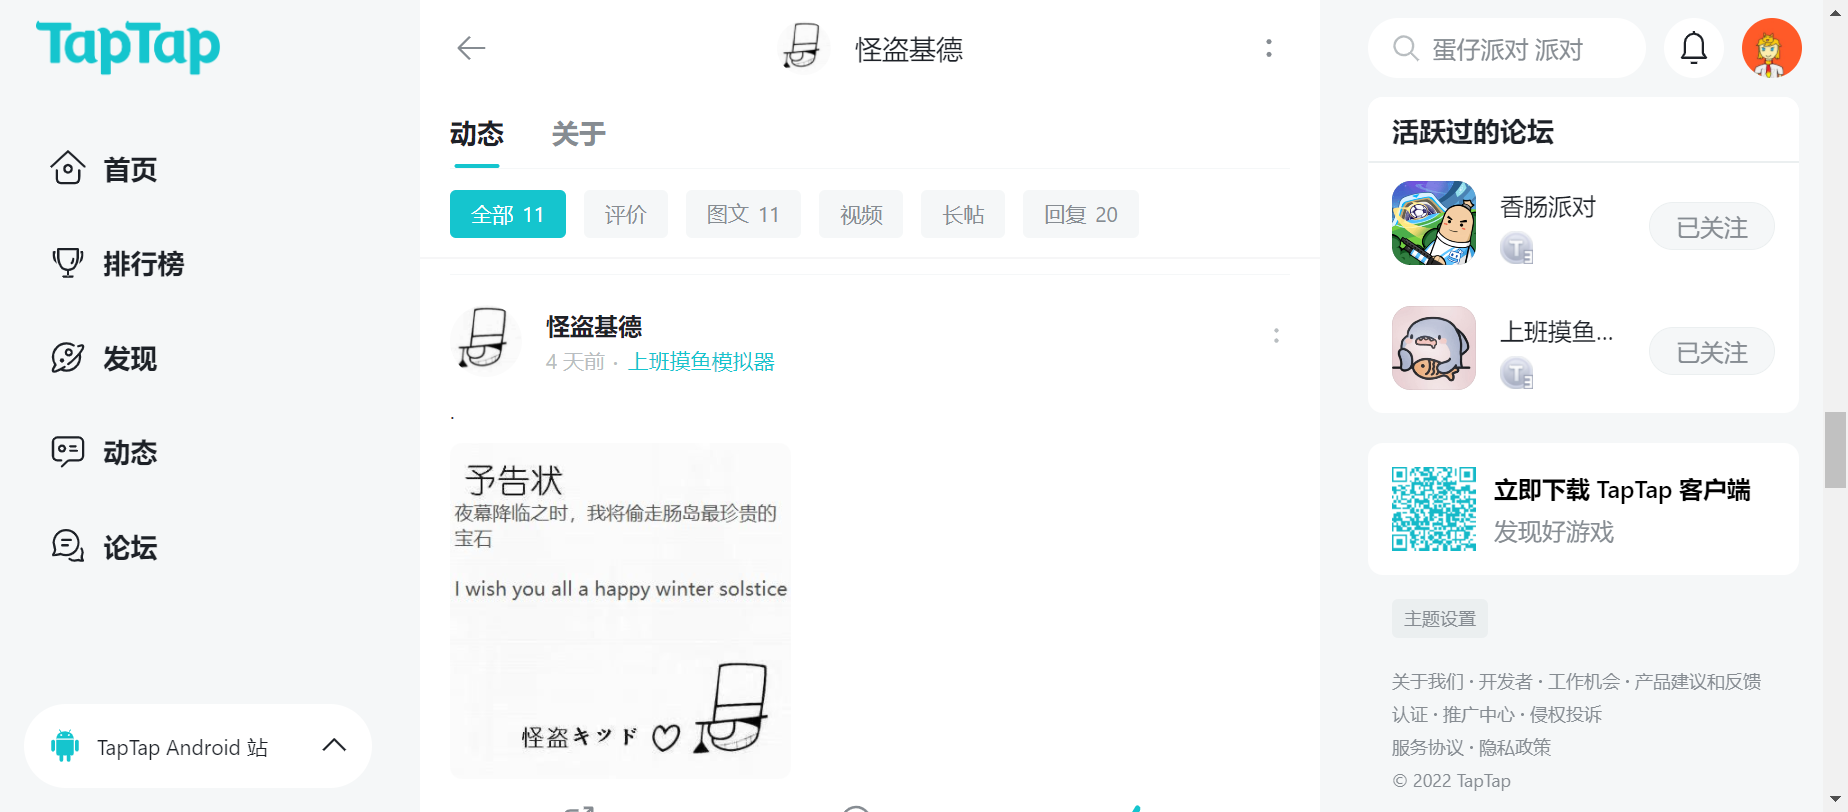Click badge icon under 上班摸鱼

click(x=1517, y=373)
